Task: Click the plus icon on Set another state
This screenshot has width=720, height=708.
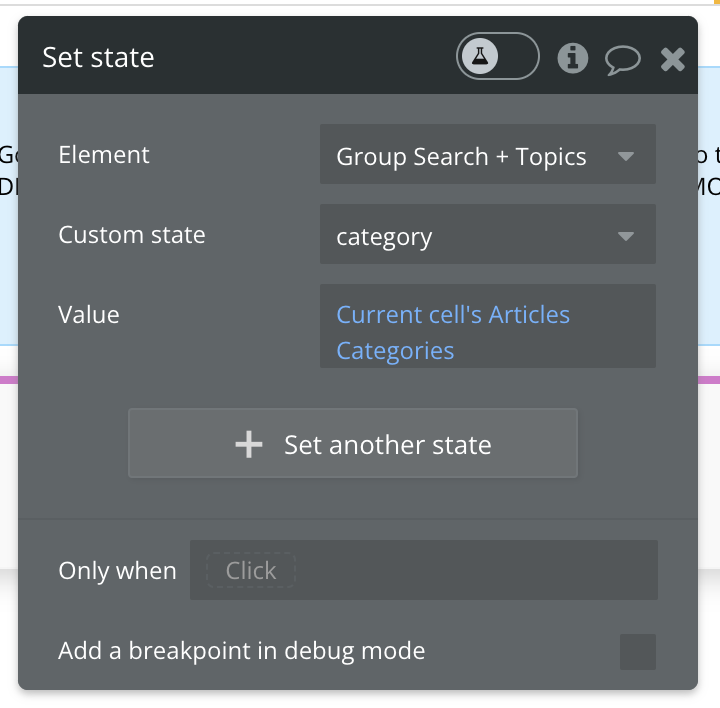Action: (x=248, y=444)
